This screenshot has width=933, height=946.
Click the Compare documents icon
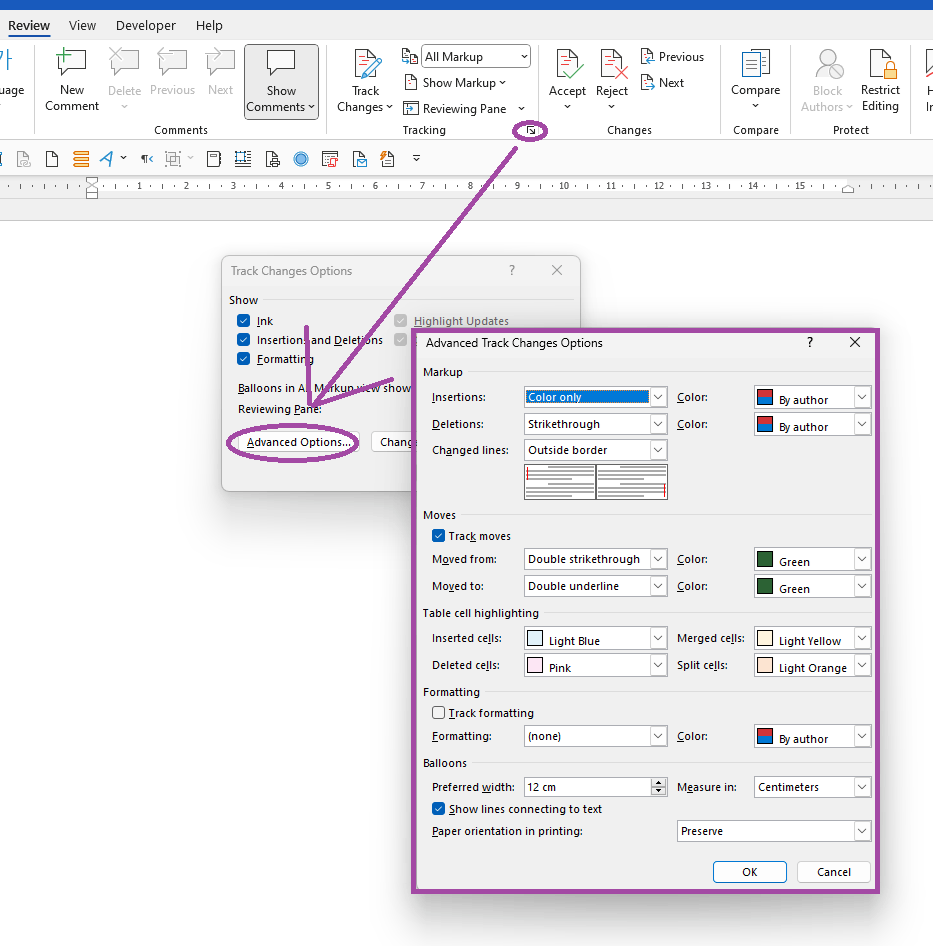pyautogui.click(x=755, y=63)
